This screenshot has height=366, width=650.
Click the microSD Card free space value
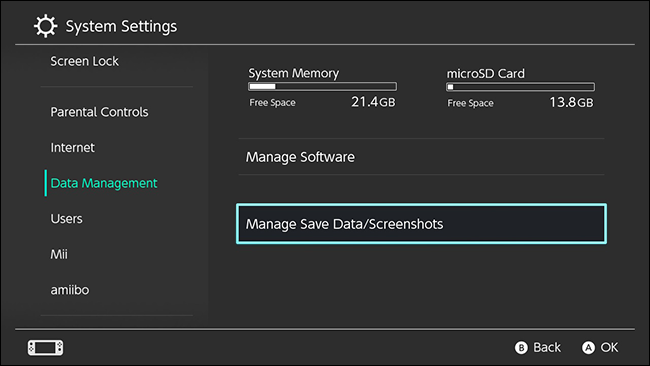pyautogui.click(x=571, y=102)
